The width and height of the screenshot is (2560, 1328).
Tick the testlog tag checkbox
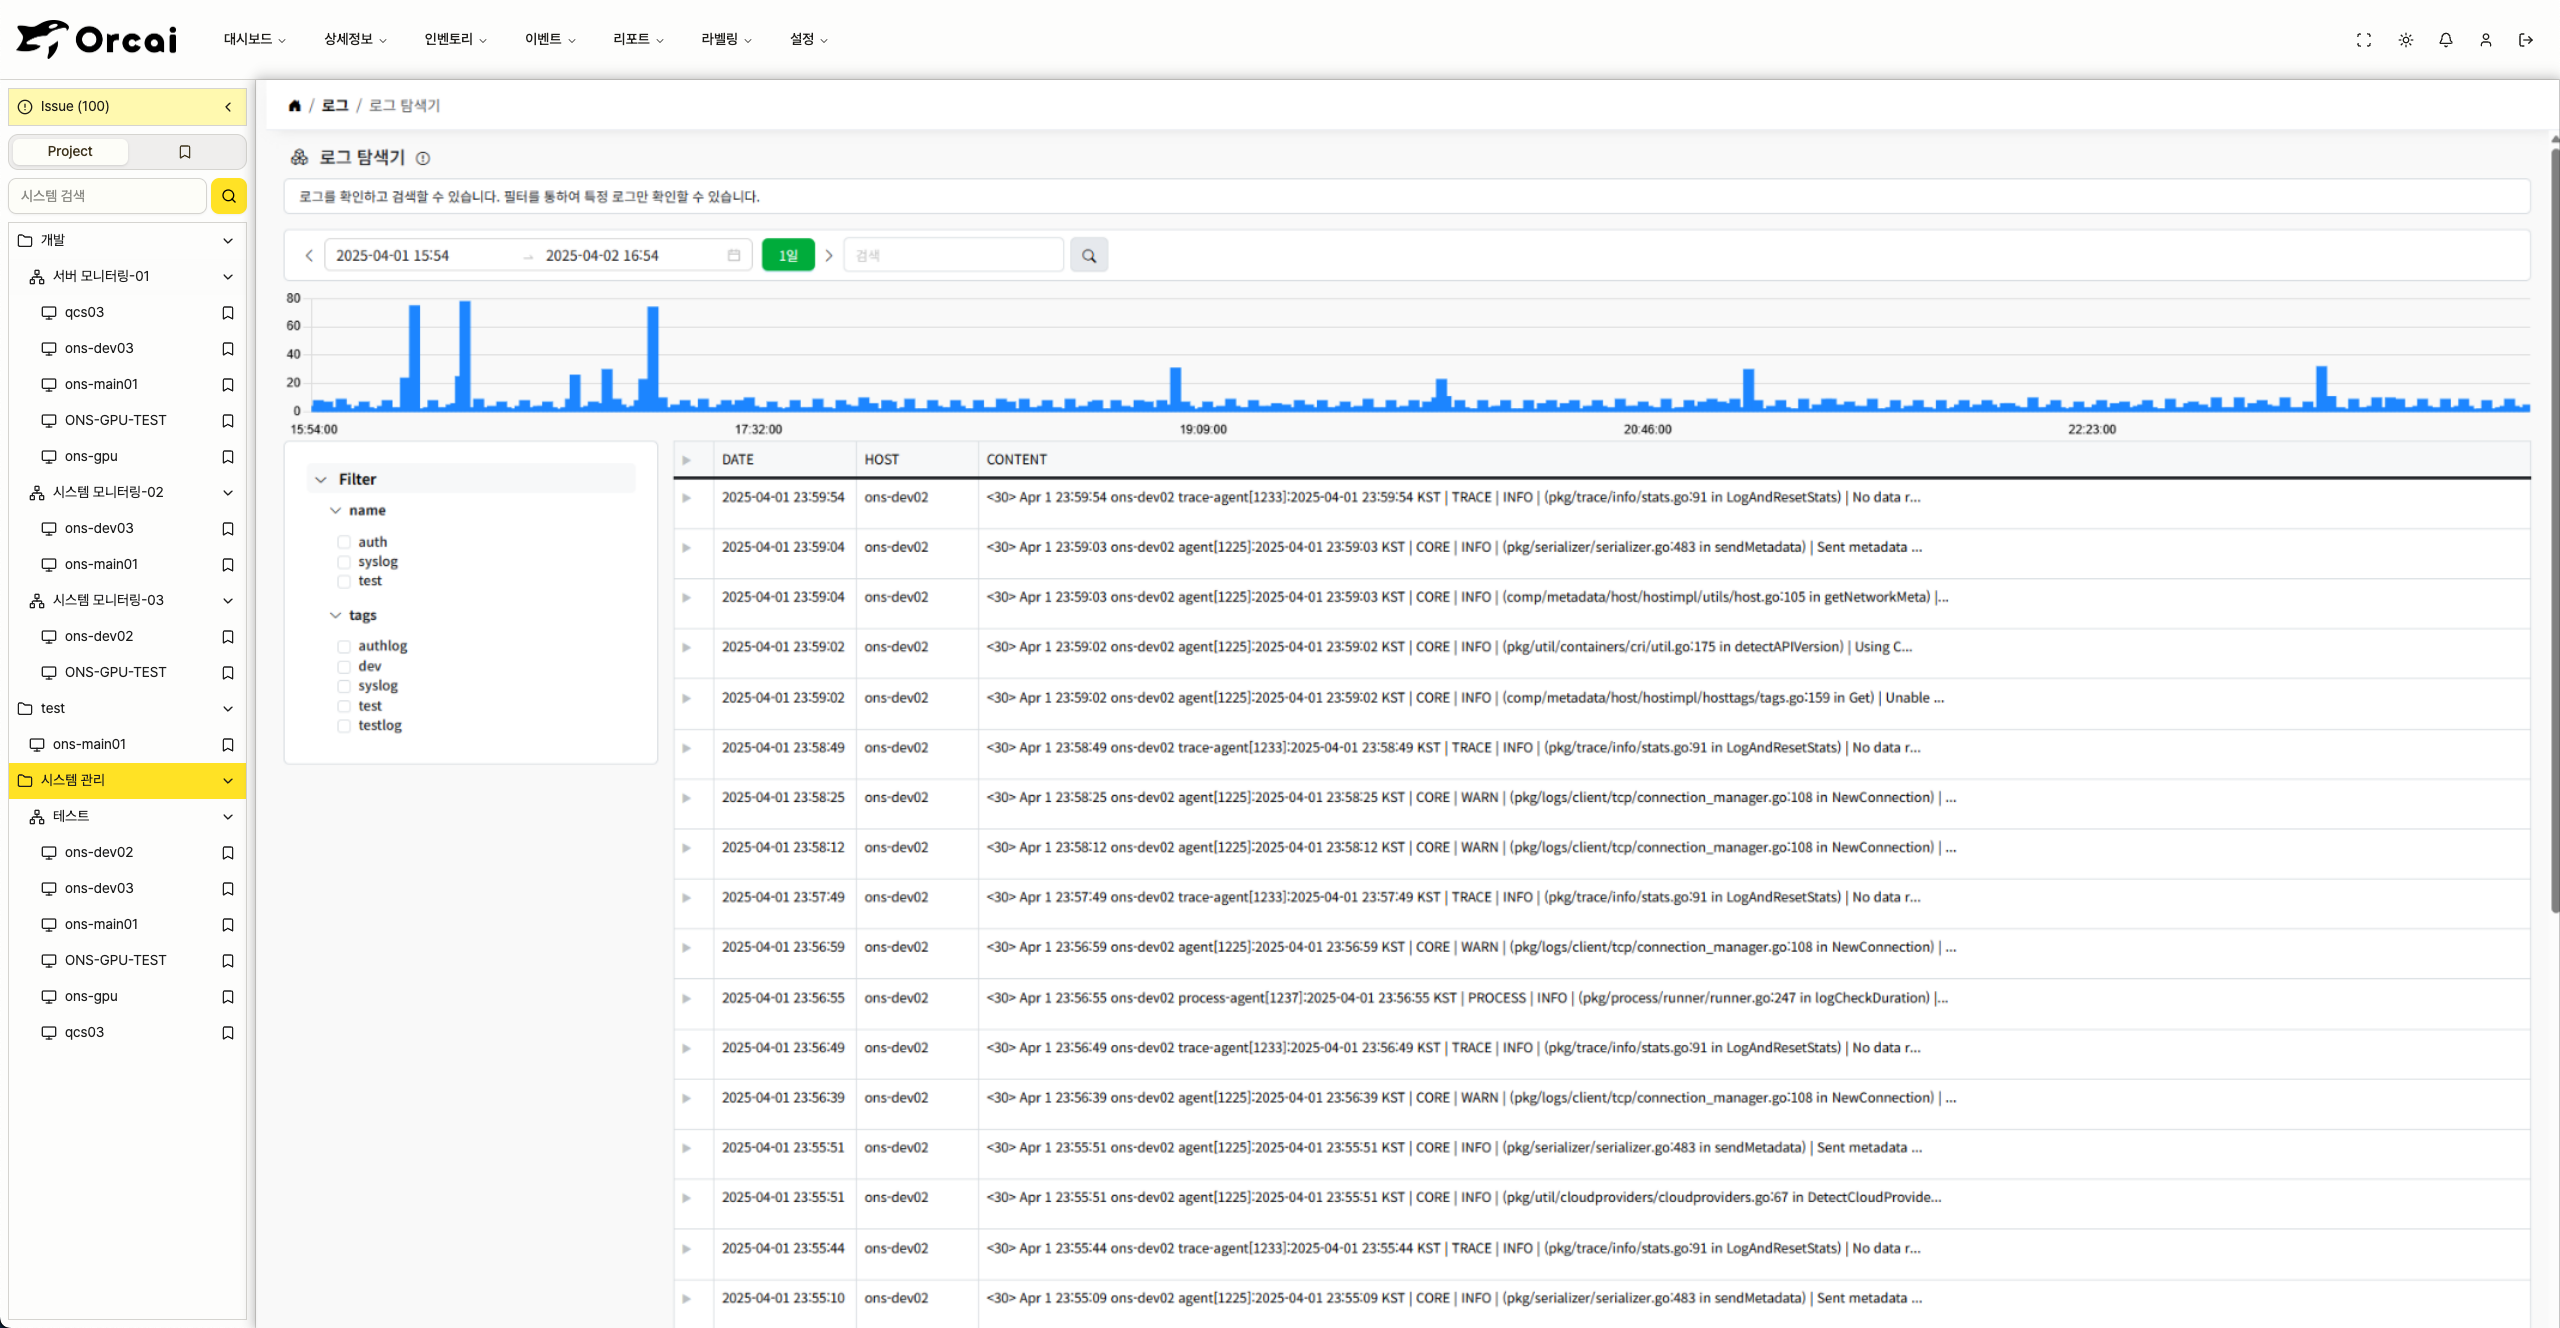pos(344,726)
